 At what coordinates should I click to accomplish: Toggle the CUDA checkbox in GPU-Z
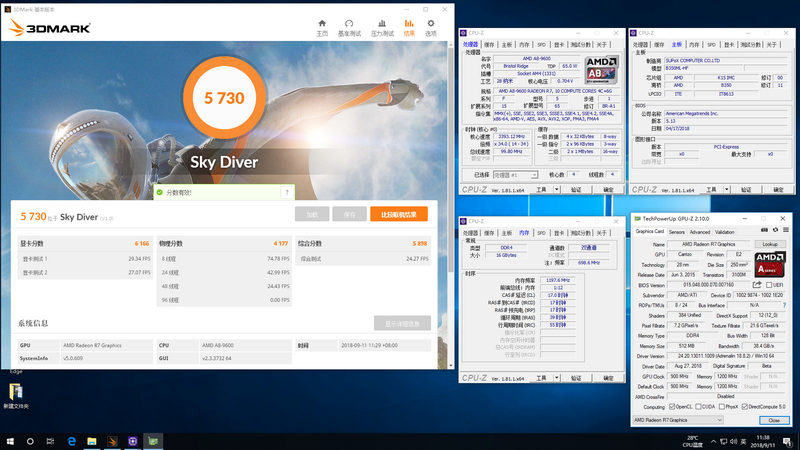pos(698,407)
